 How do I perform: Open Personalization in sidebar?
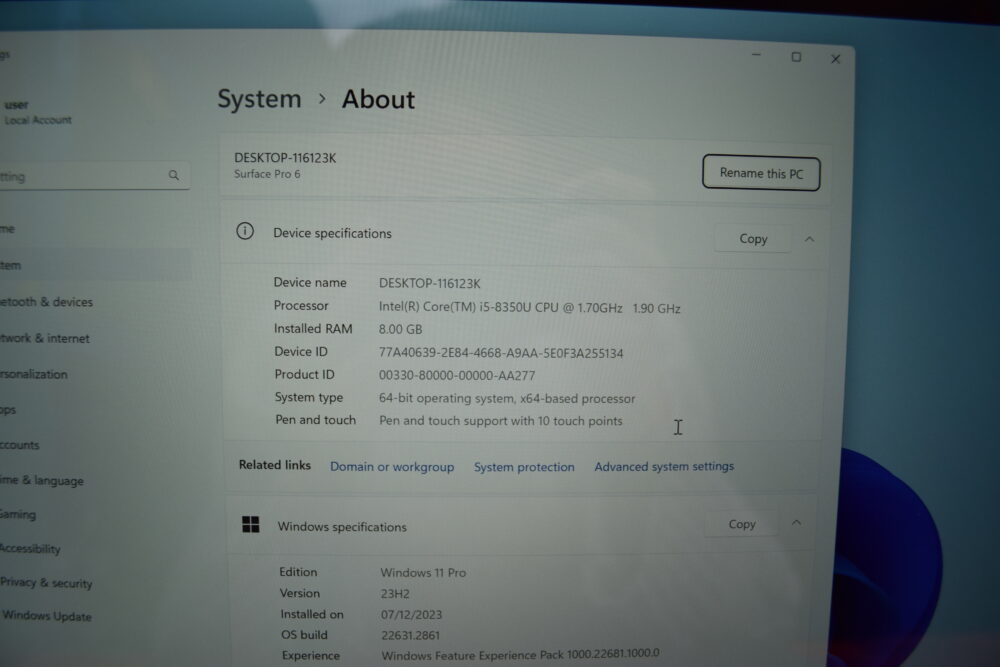(34, 374)
